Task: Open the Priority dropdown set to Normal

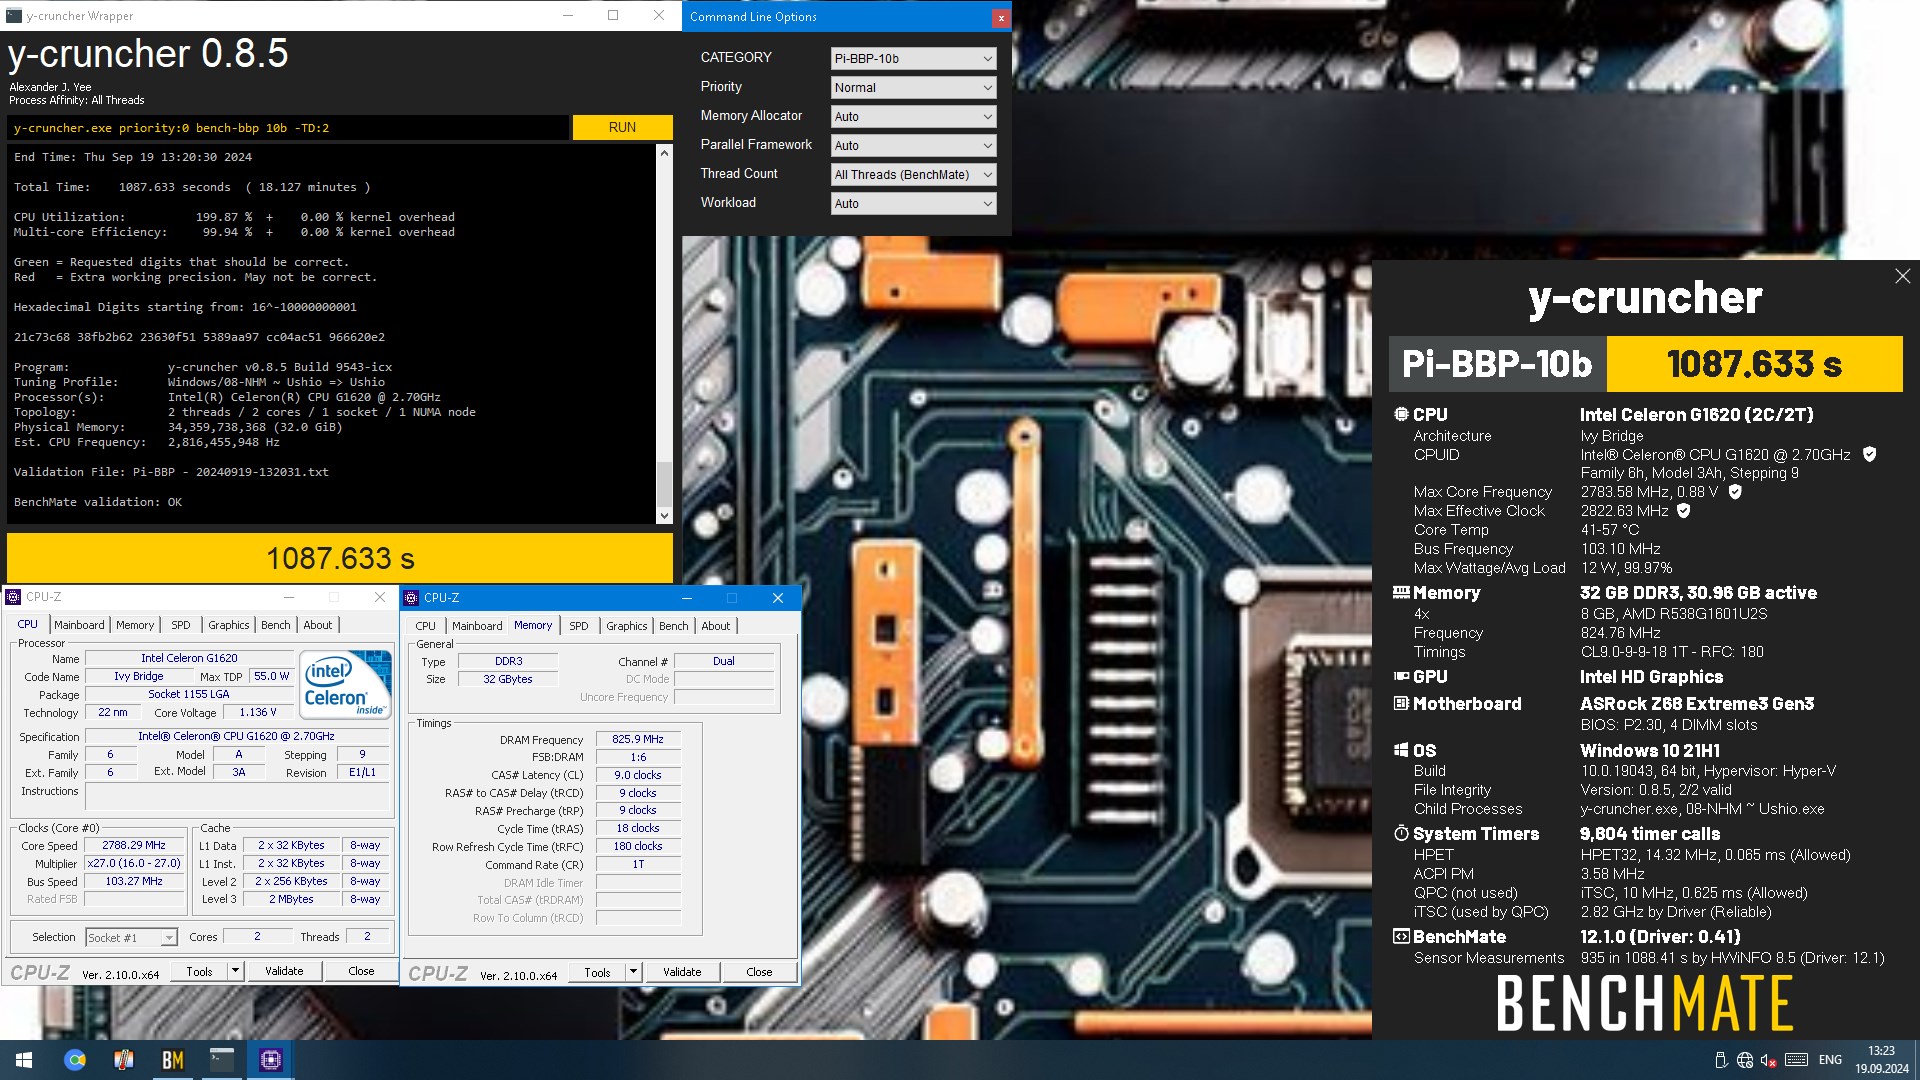Action: (x=913, y=87)
